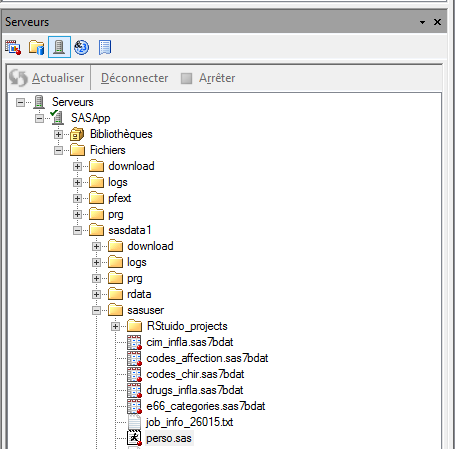Select the perso.sas program icon

pyautogui.click(x=134, y=438)
